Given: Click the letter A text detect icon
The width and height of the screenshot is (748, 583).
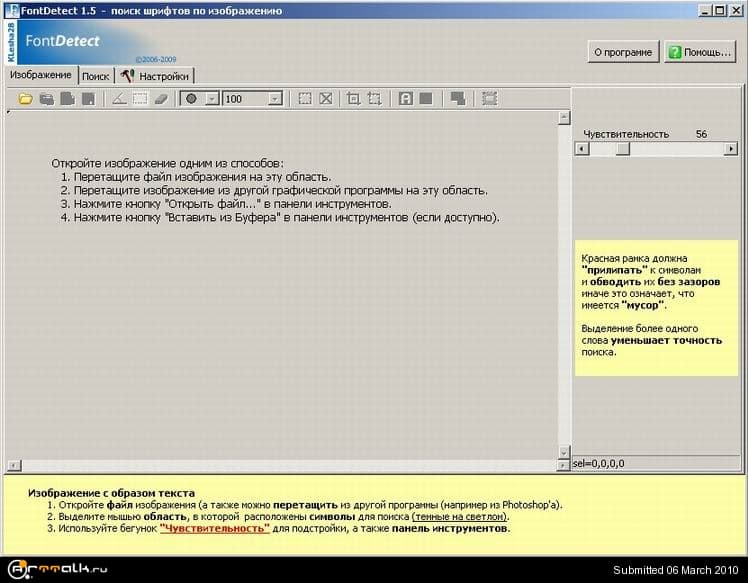Looking at the screenshot, I should 405,99.
